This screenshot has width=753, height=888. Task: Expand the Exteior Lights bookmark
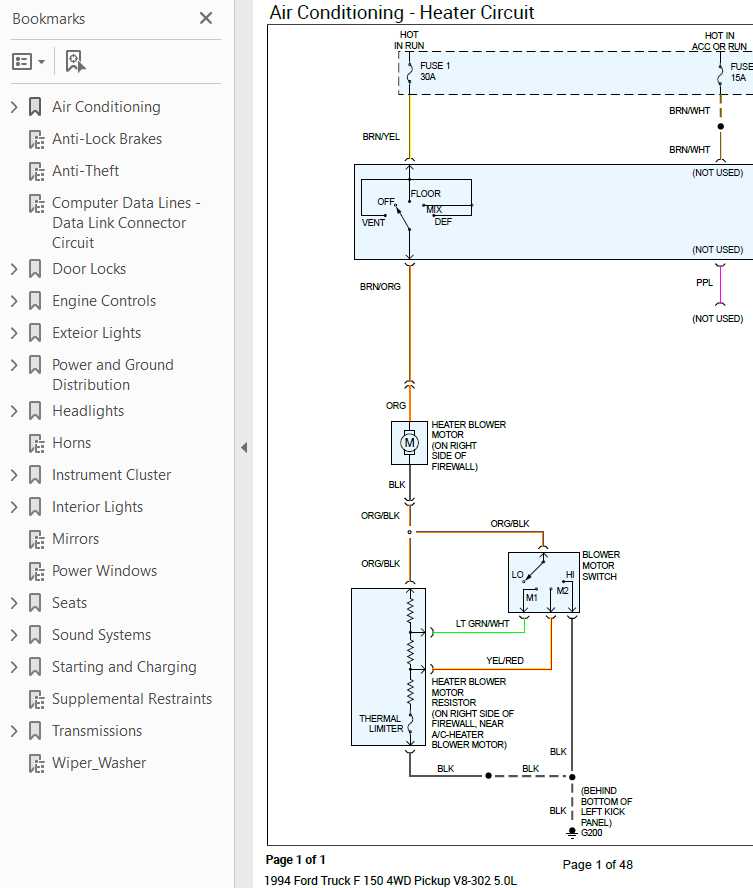[x=14, y=332]
